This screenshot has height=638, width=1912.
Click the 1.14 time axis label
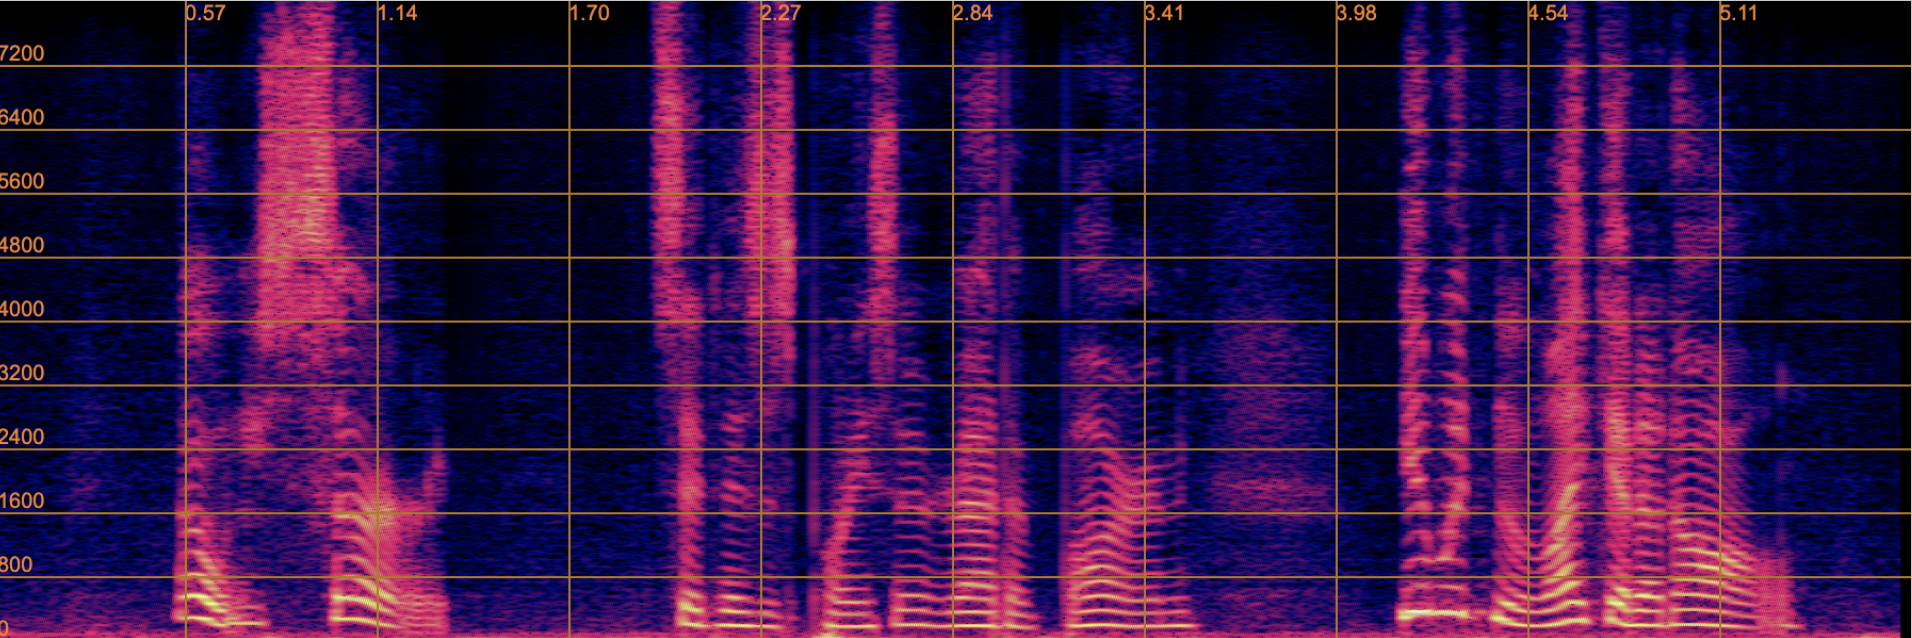(398, 13)
